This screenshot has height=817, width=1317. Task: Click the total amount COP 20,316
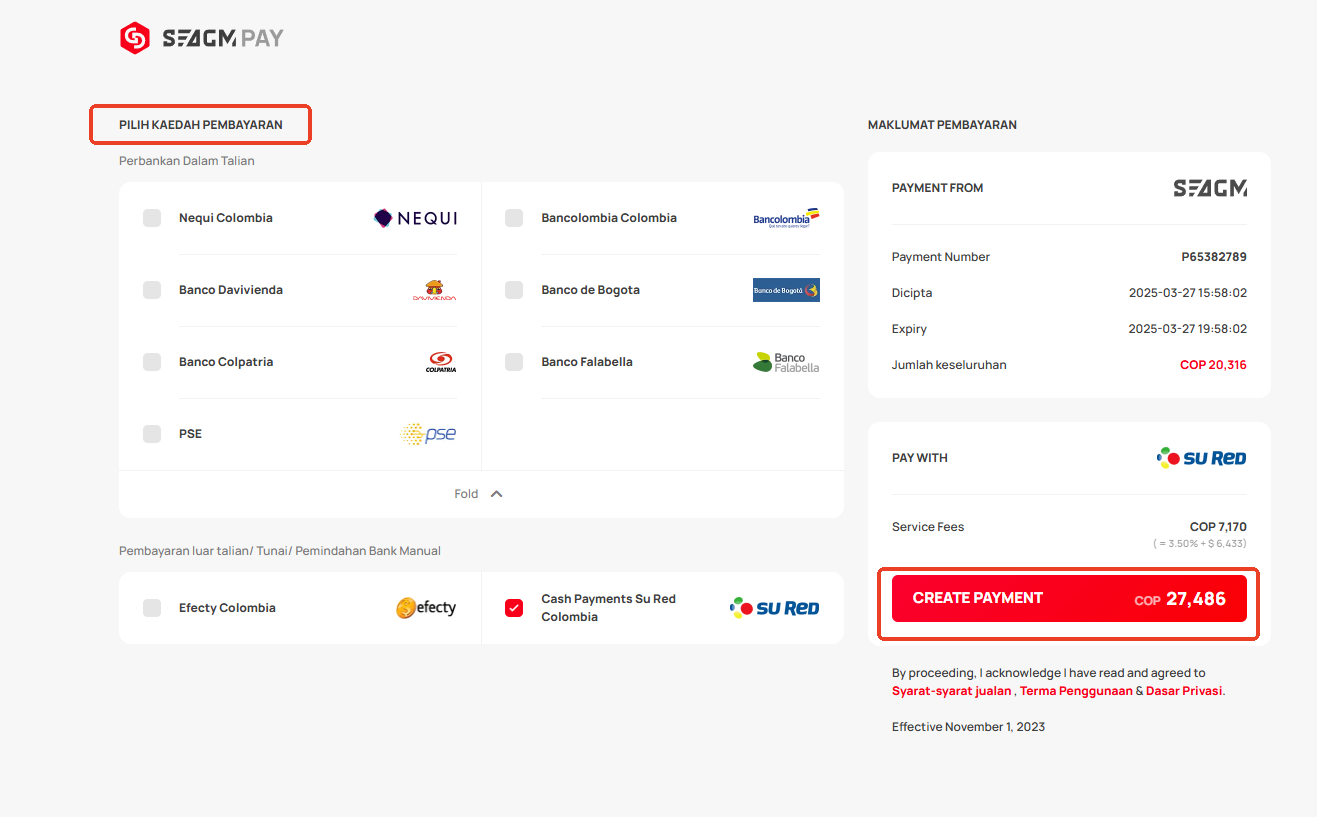[x=1213, y=365]
